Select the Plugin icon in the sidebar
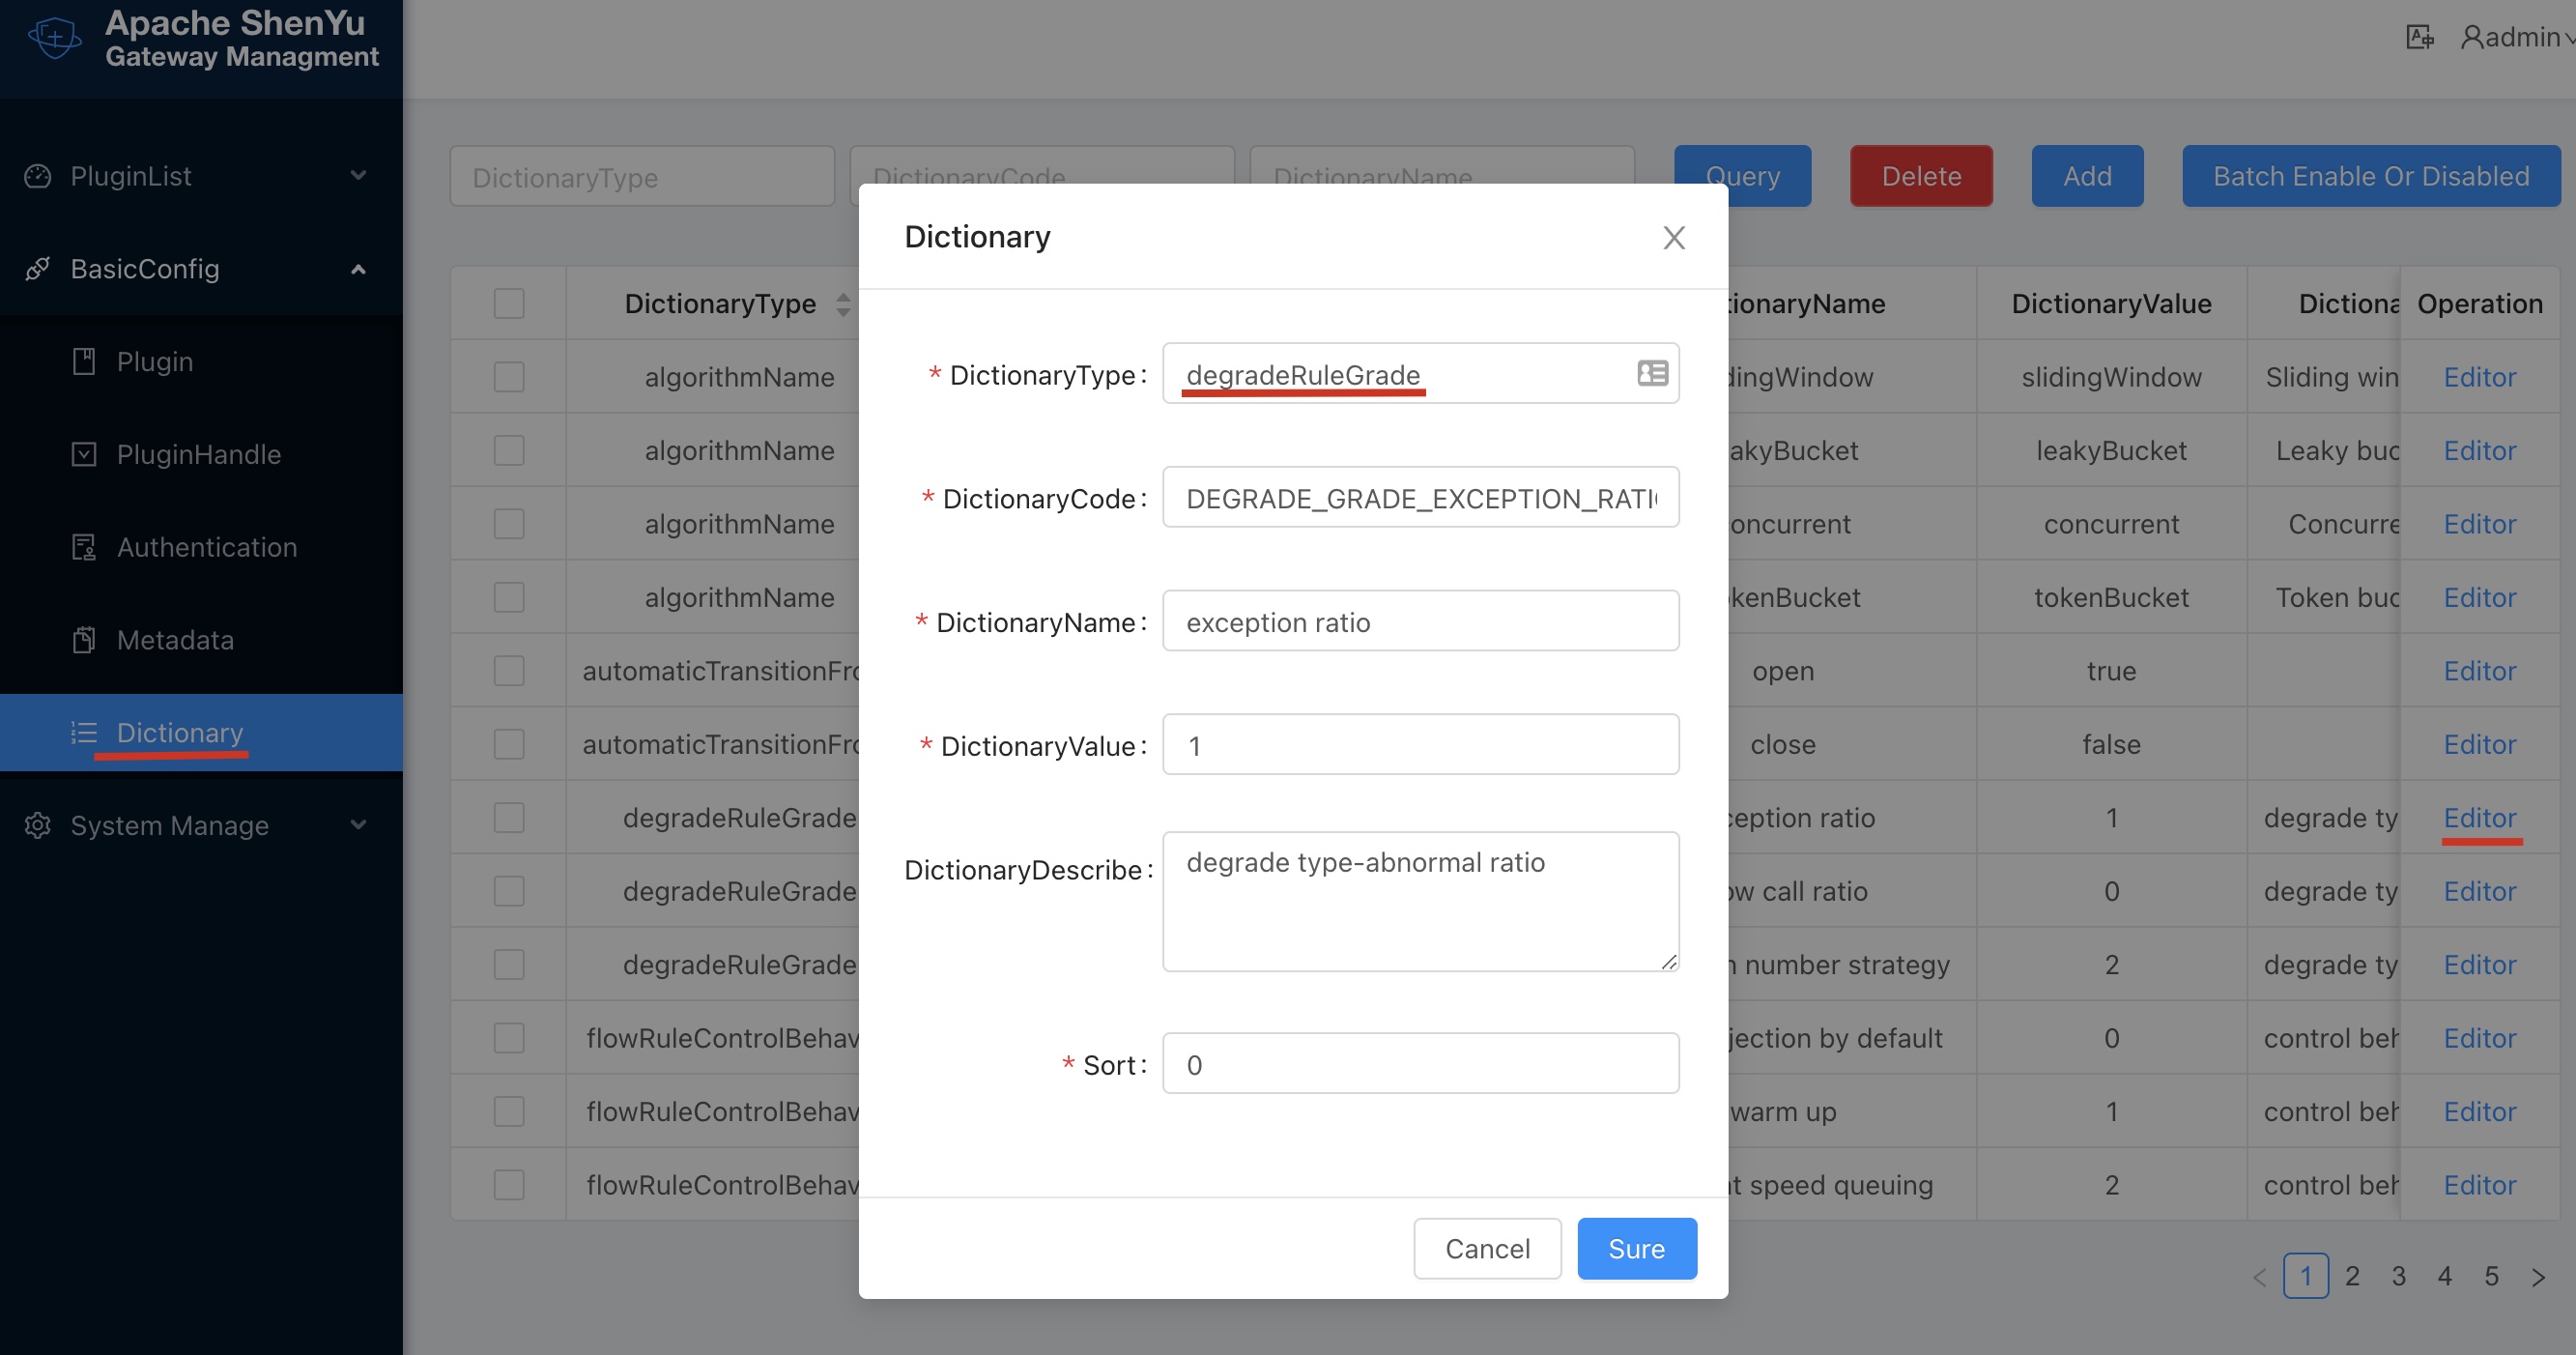The width and height of the screenshot is (2576, 1355). click(84, 361)
